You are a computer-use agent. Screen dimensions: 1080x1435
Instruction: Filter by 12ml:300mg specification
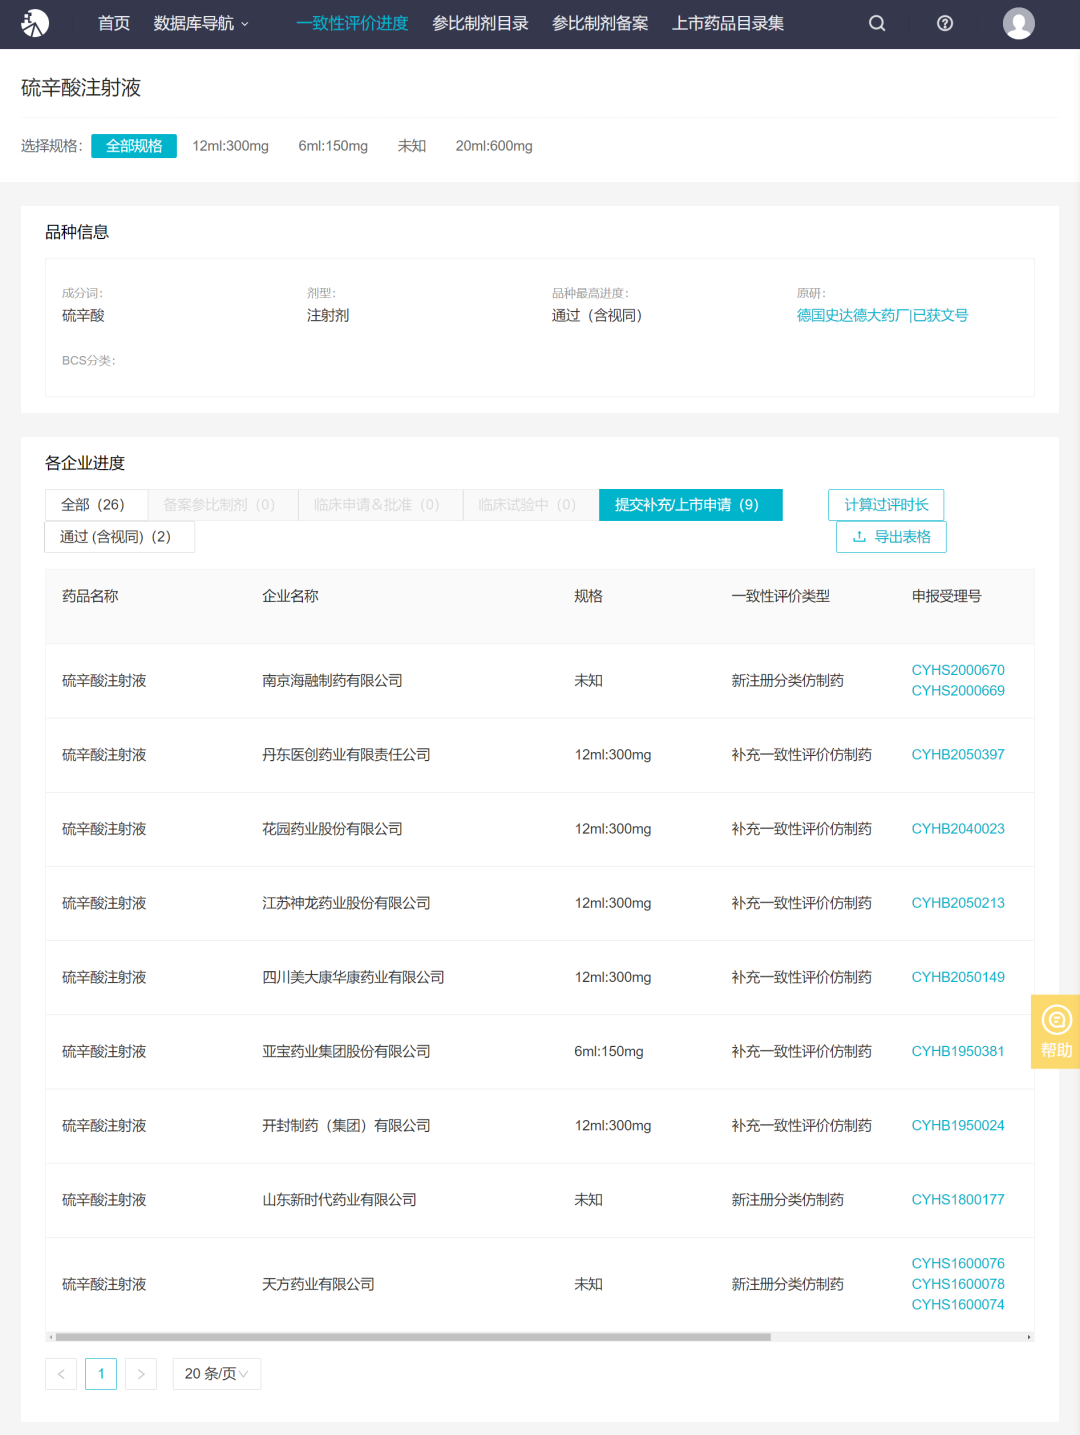(x=231, y=146)
